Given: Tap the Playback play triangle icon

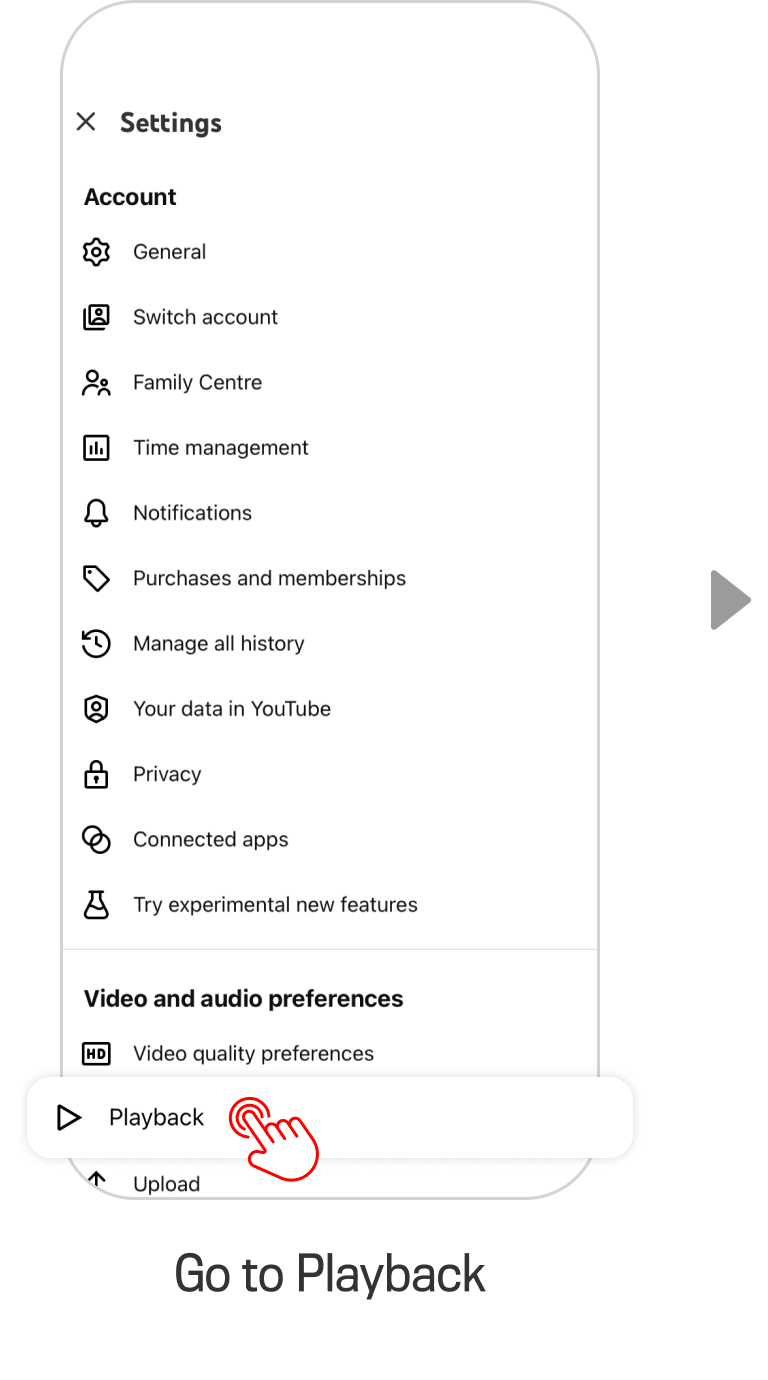Looking at the screenshot, I should point(69,1118).
